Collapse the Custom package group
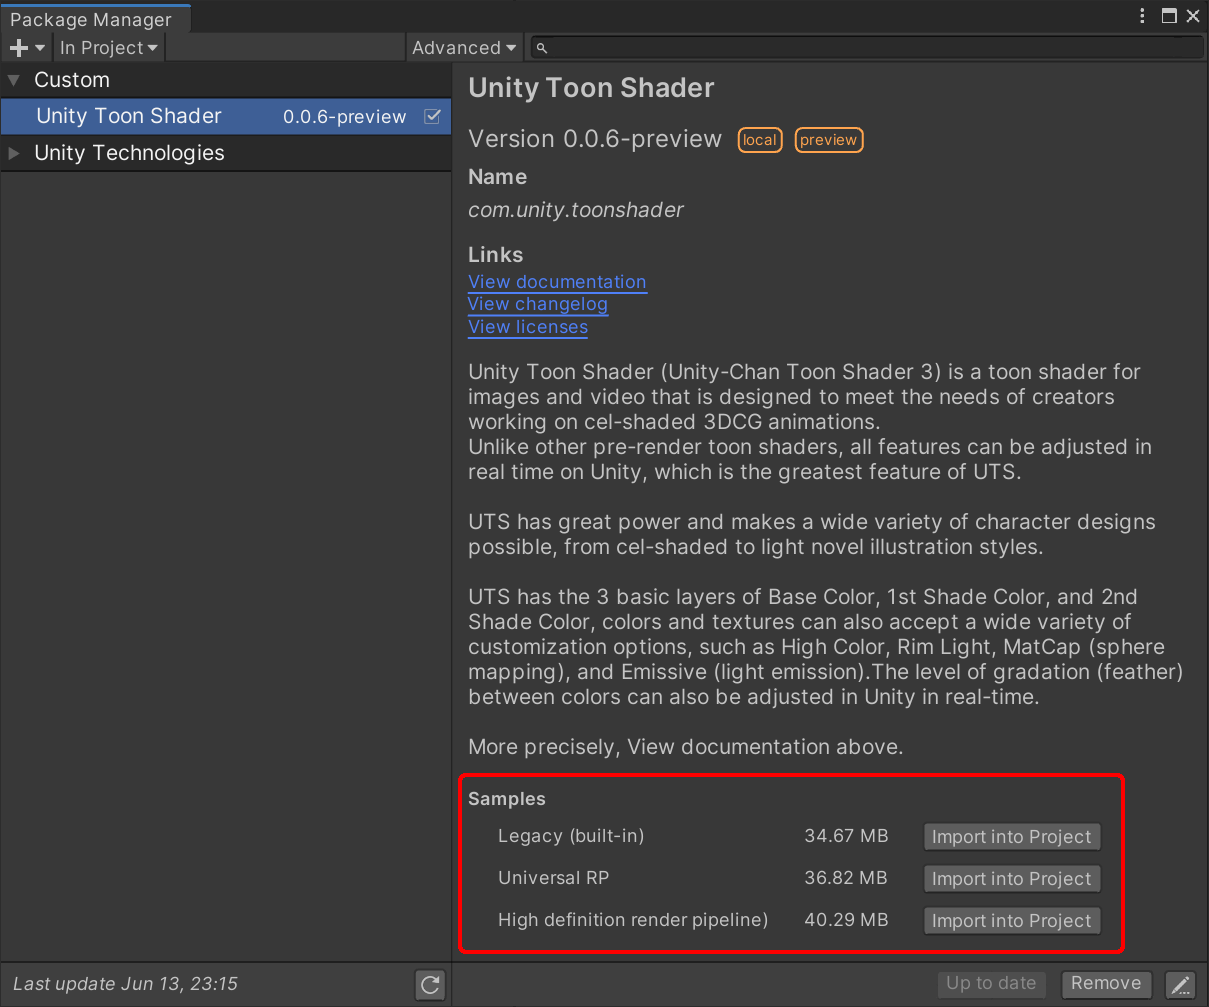The width and height of the screenshot is (1209, 1007). (x=14, y=80)
